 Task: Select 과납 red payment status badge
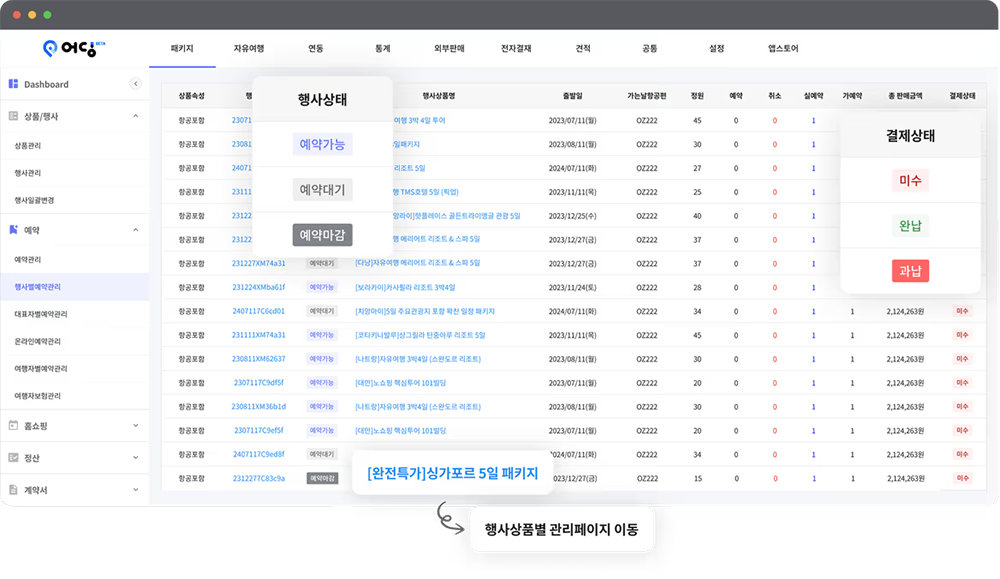(x=910, y=270)
